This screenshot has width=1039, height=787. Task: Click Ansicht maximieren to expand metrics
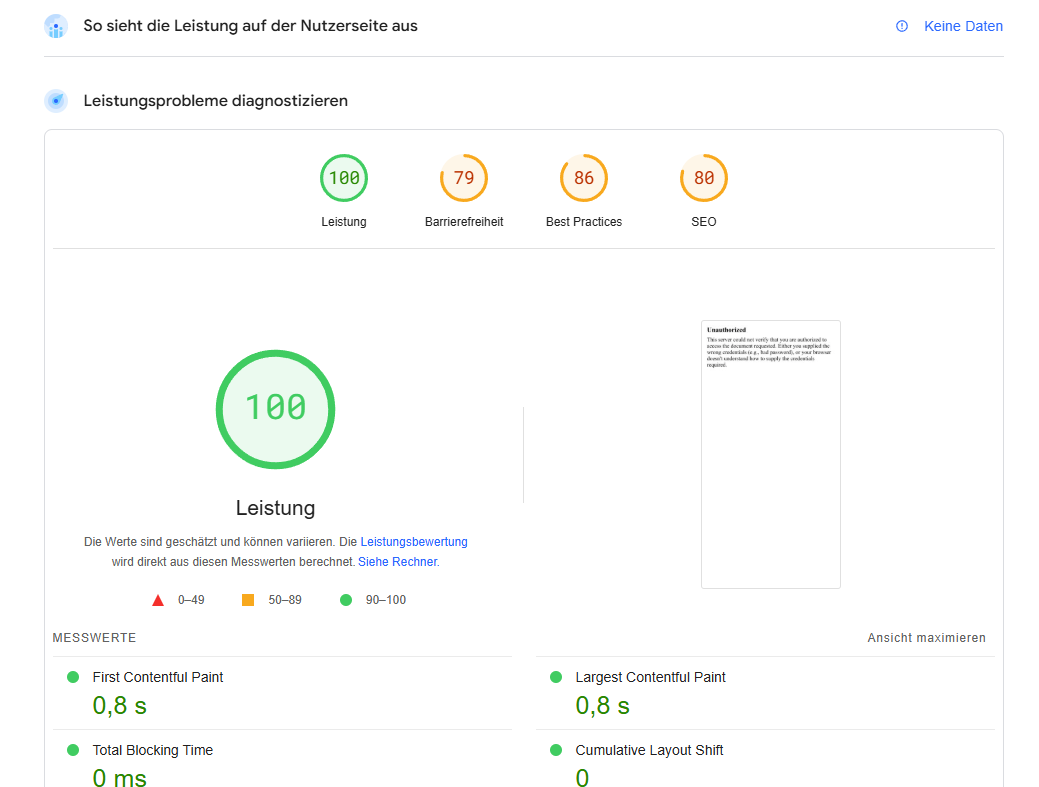(926, 638)
